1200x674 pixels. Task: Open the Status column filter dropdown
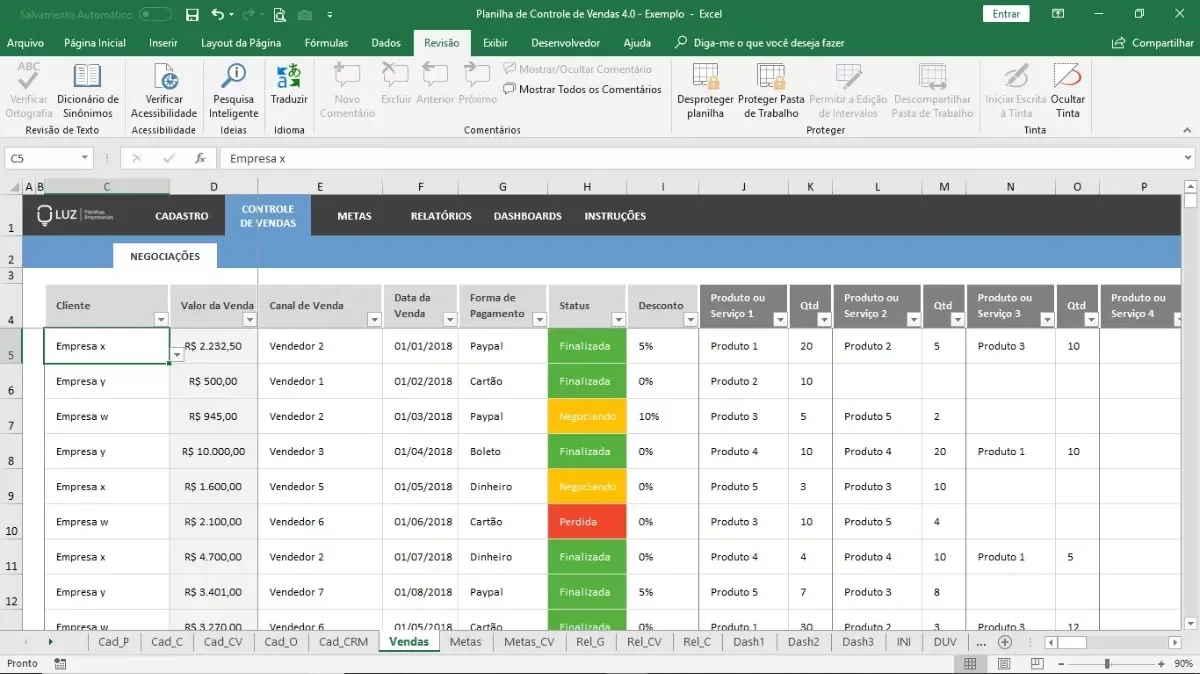pos(618,320)
